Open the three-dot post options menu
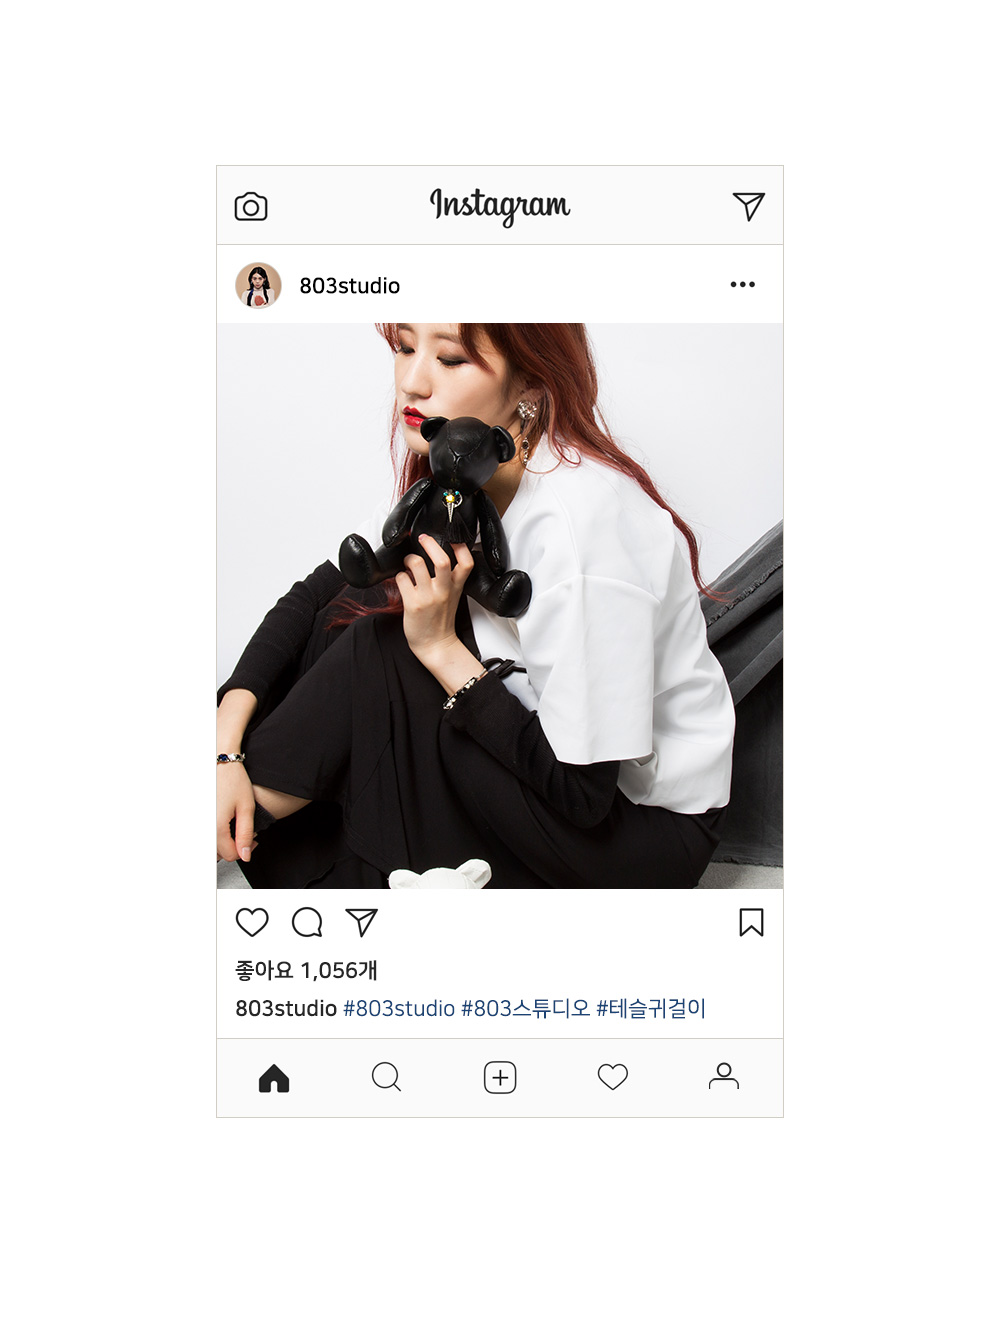 (x=743, y=285)
